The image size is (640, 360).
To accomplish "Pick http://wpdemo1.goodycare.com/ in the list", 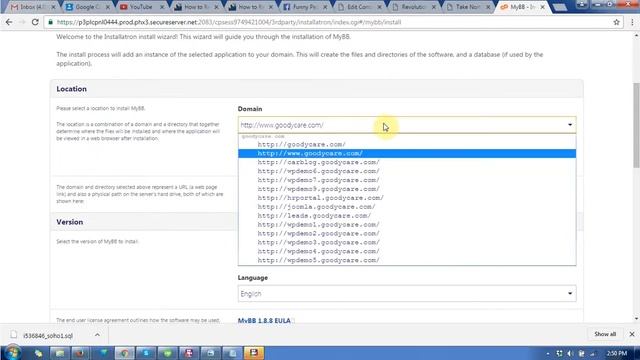I will point(407,225).
